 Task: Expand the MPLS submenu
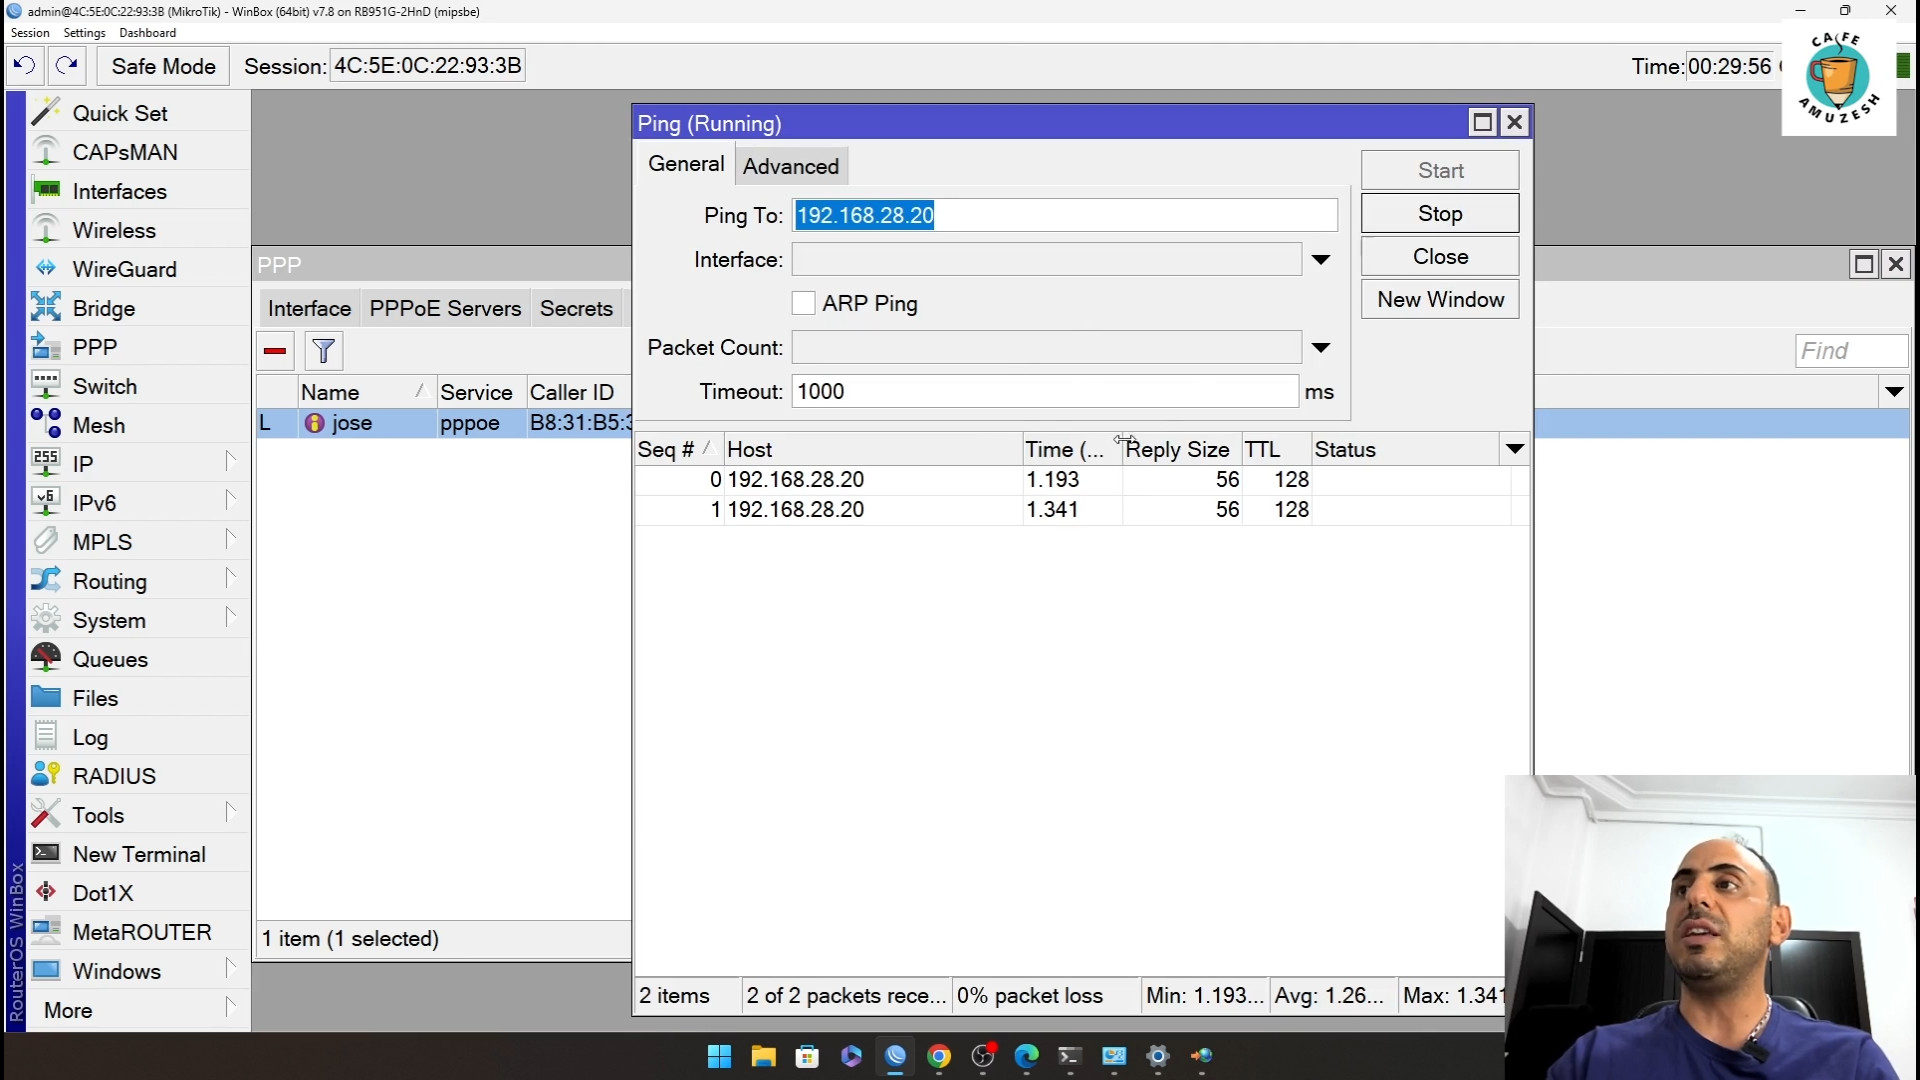139,542
